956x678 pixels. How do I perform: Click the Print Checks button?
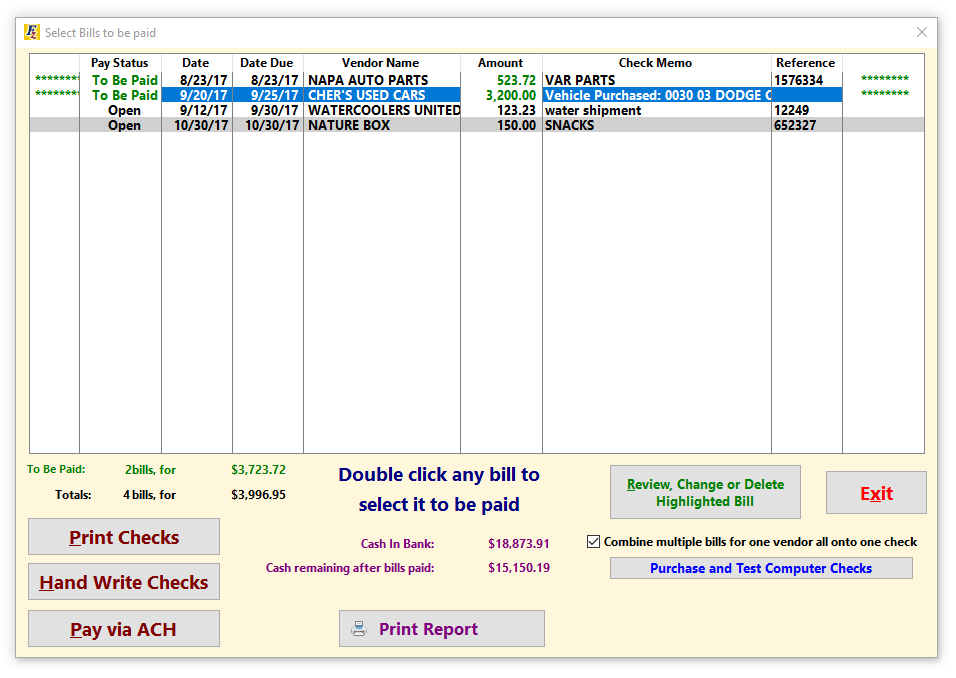(x=123, y=537)
